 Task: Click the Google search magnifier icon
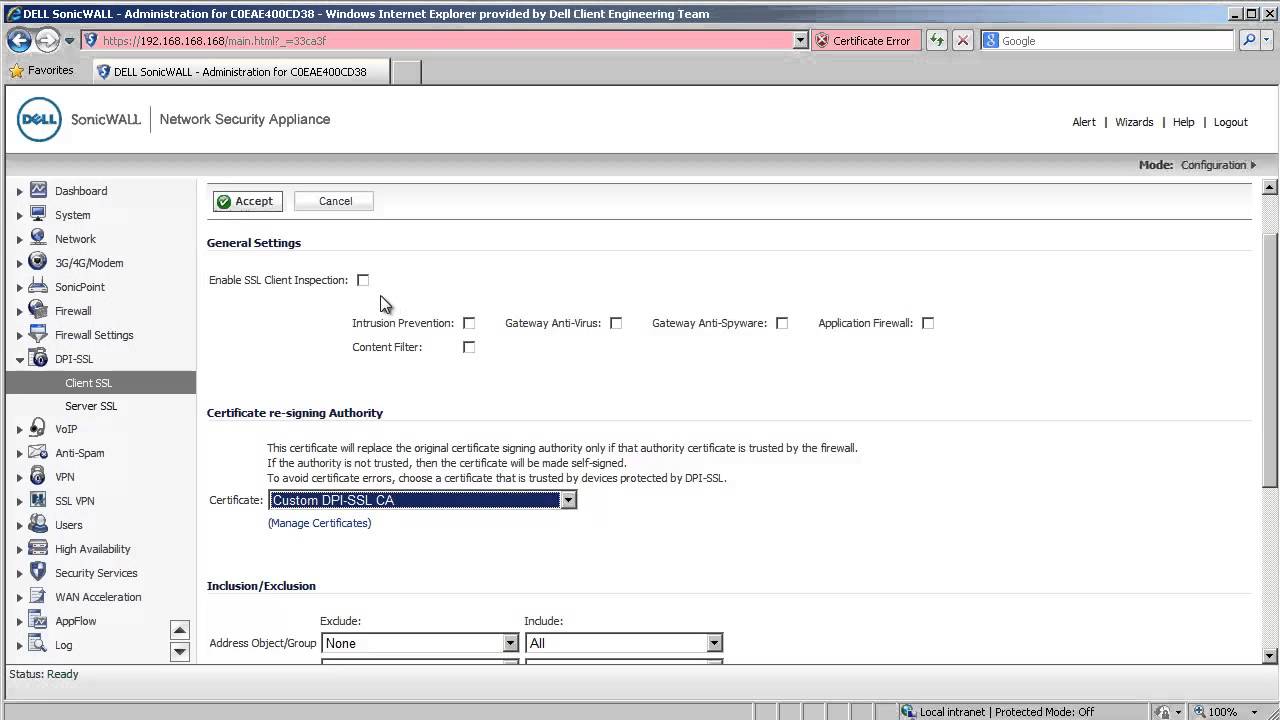coord(1248,40)
